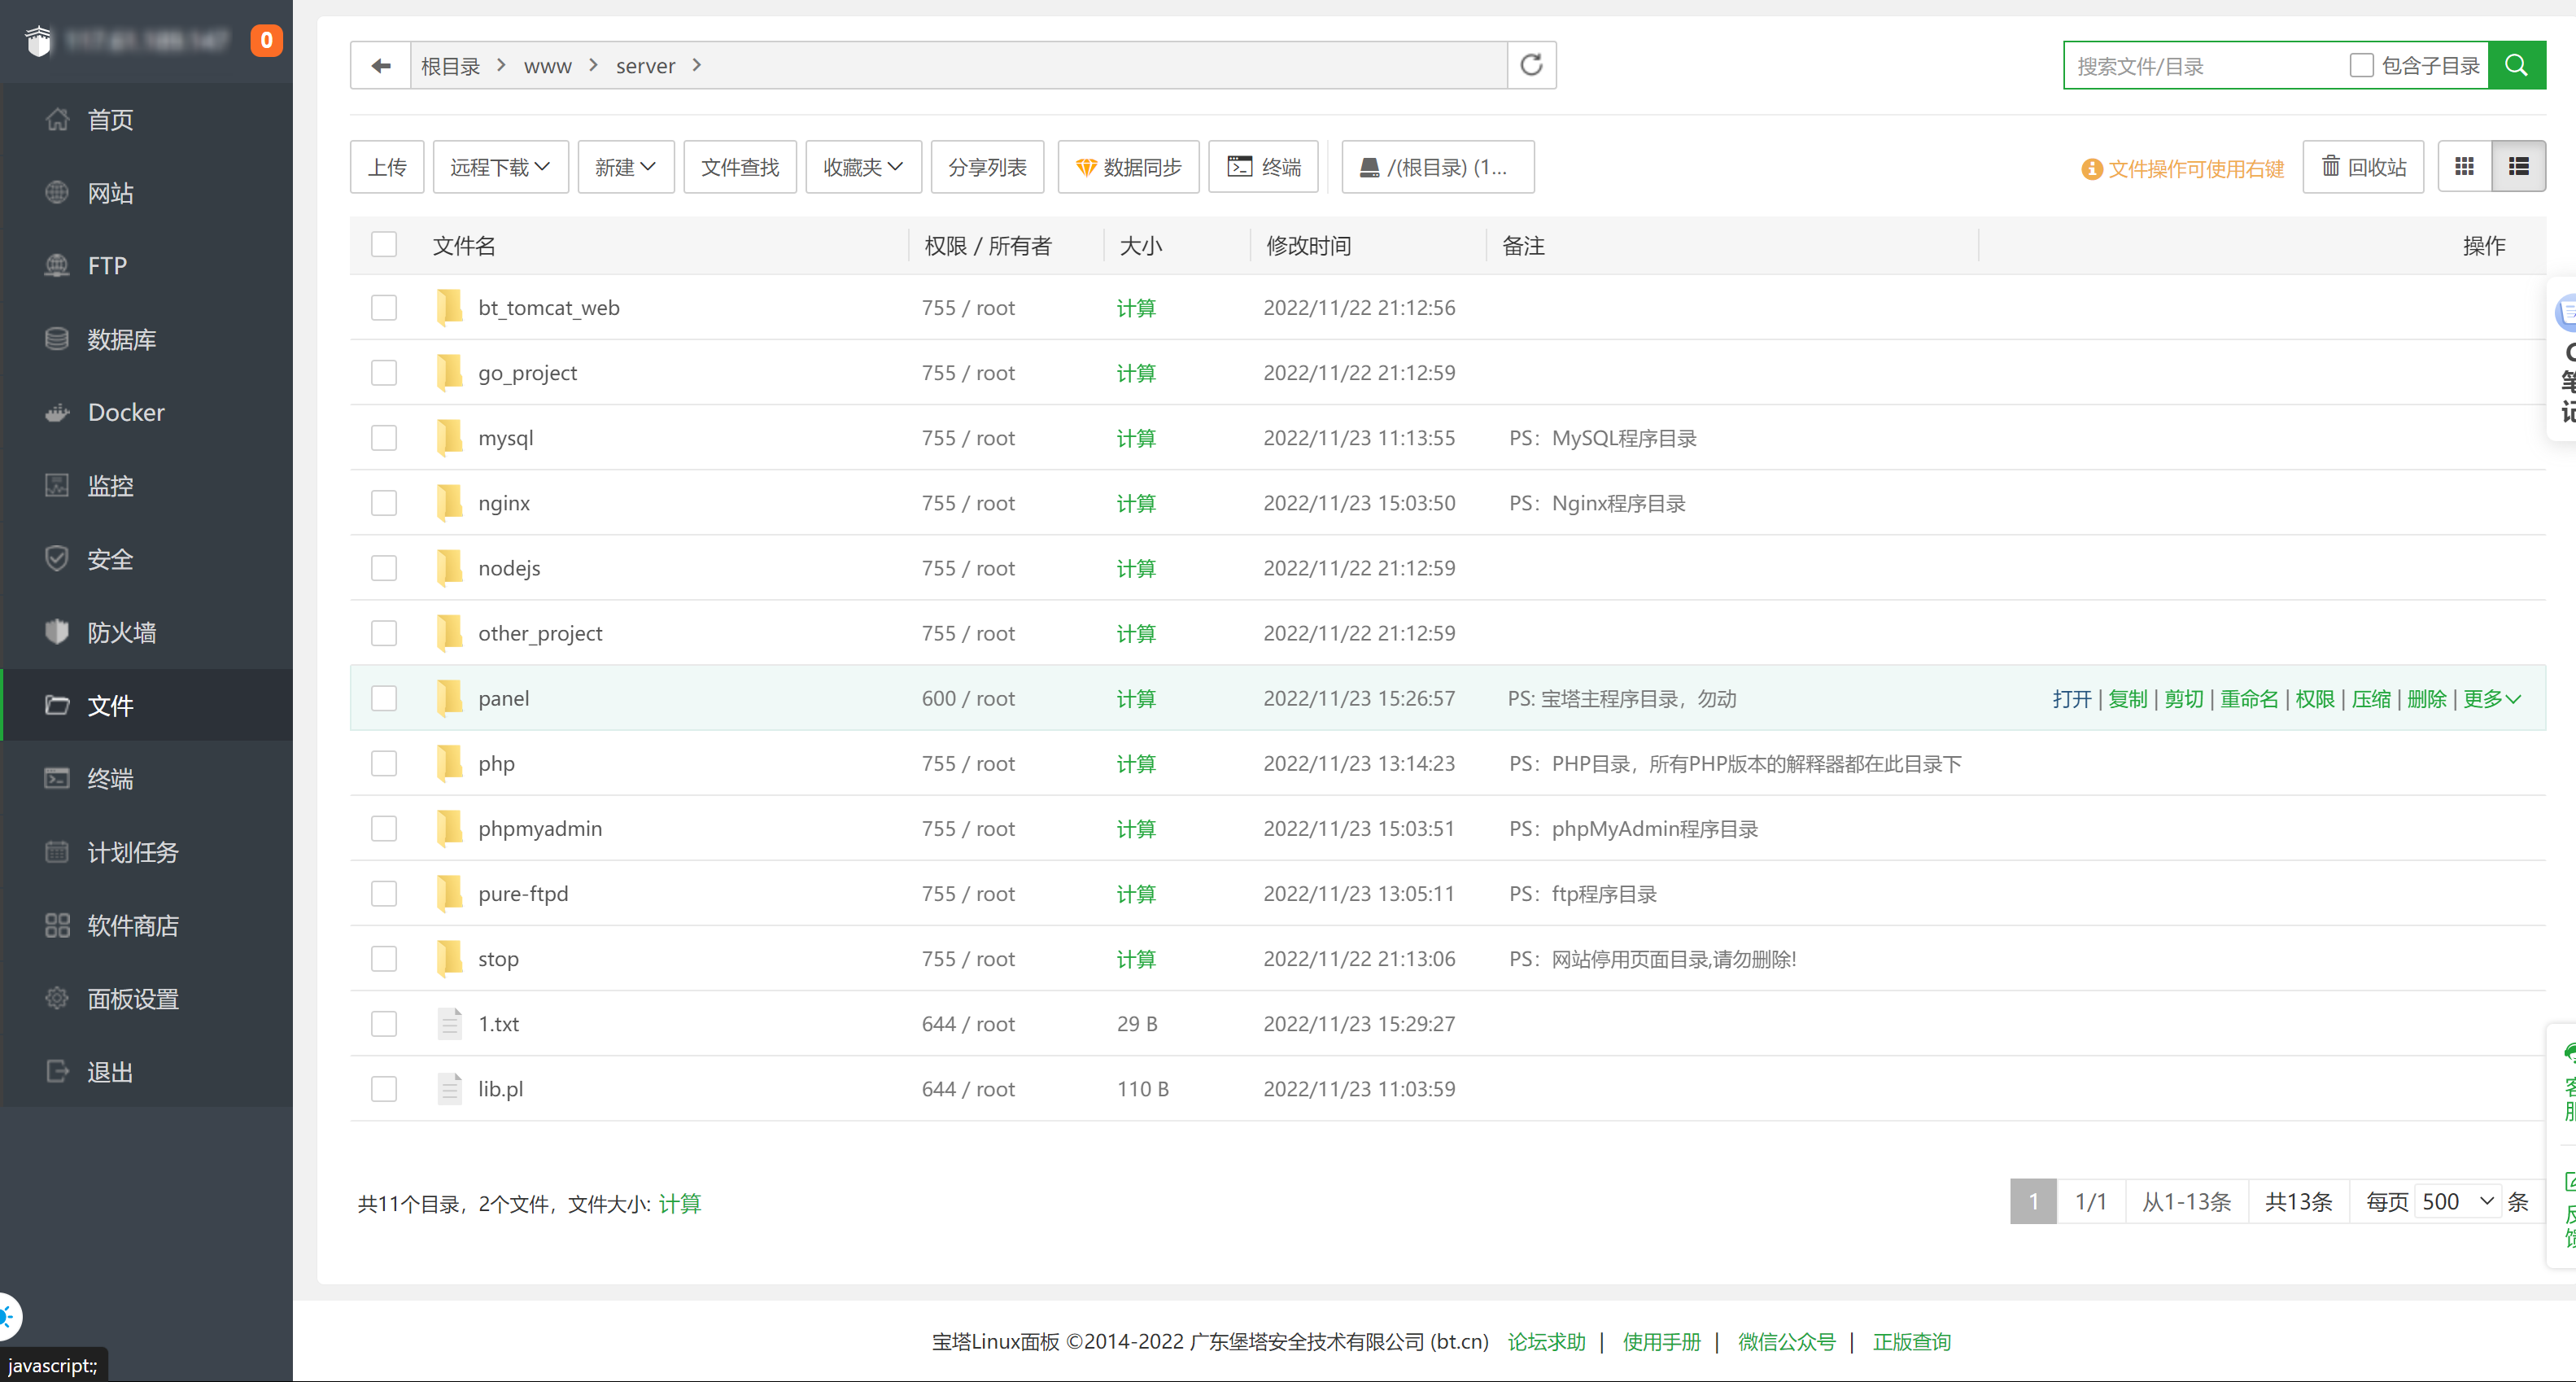This screenshot has height=1382, width=2576.
Task: Open 安全 security in sidebar
Action: pos(147,559)
